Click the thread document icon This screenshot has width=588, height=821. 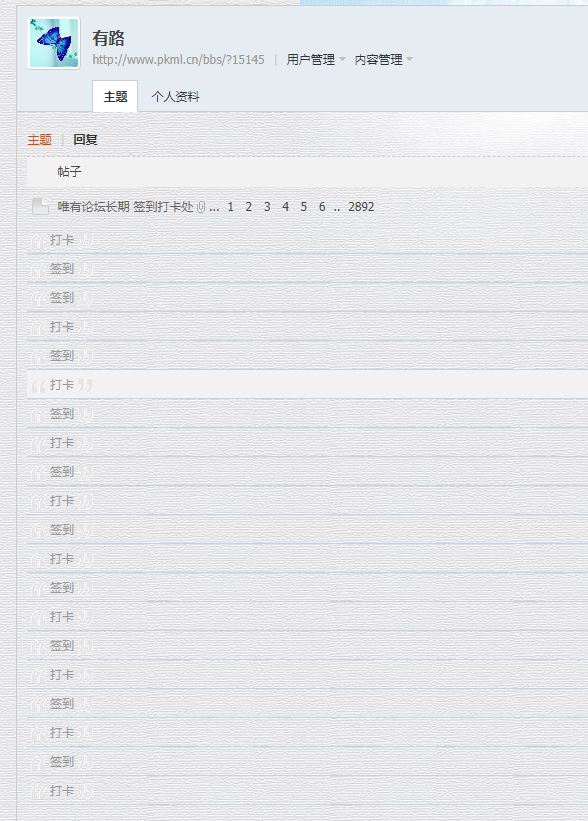(40, 207)
